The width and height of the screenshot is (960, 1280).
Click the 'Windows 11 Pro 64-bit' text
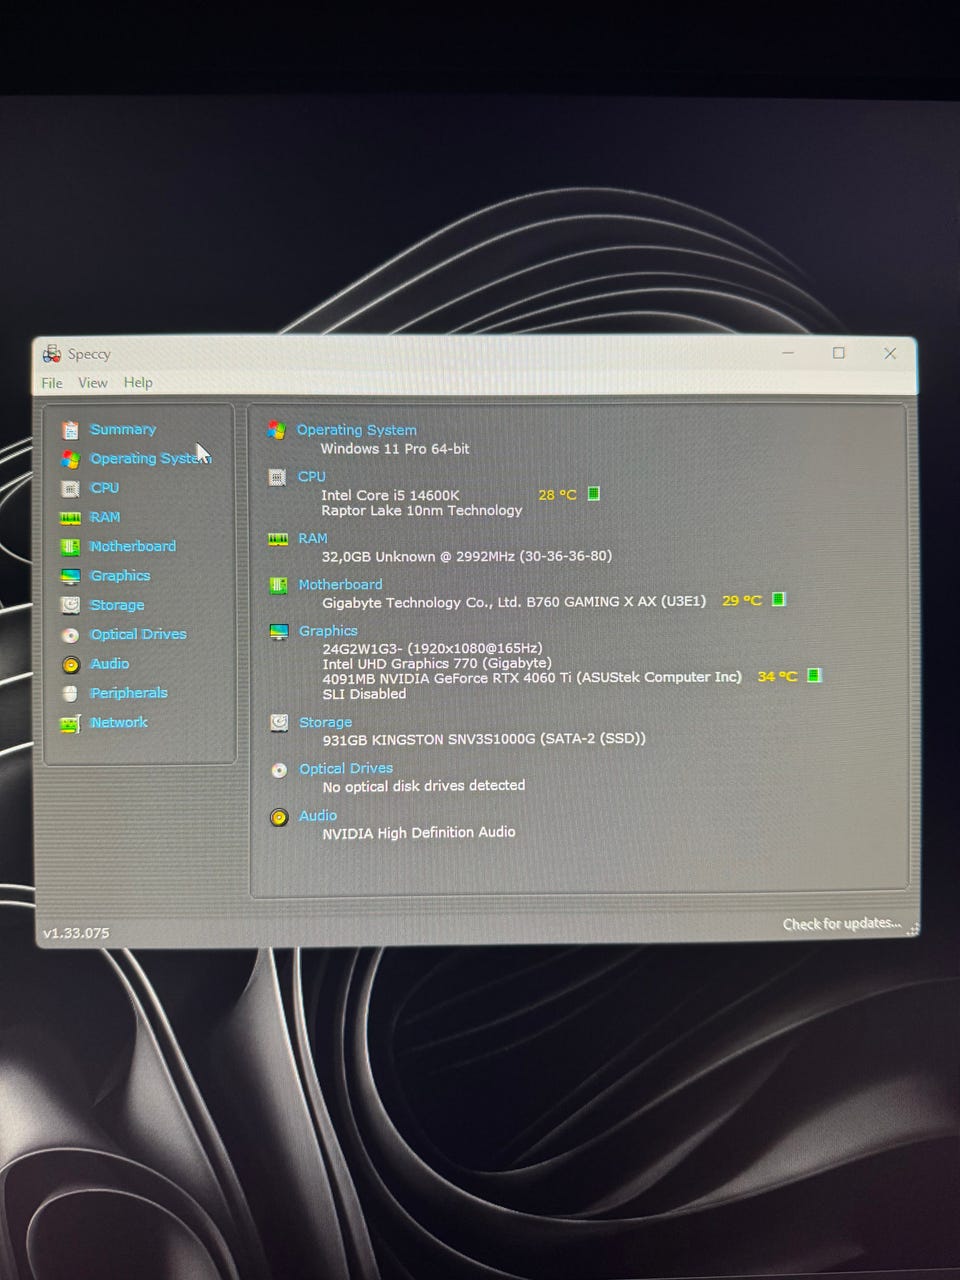[395, 449]
